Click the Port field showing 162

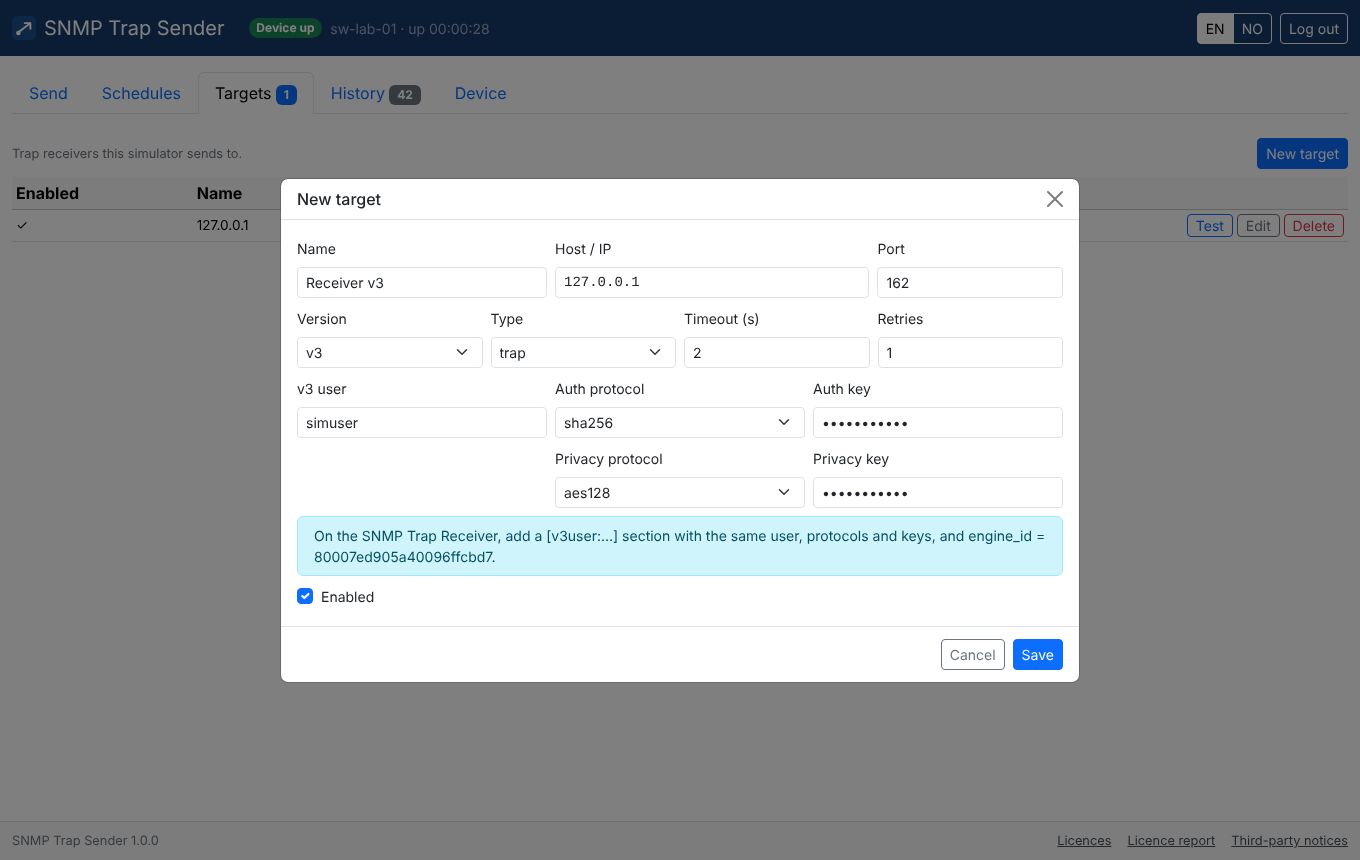(970, 282)
